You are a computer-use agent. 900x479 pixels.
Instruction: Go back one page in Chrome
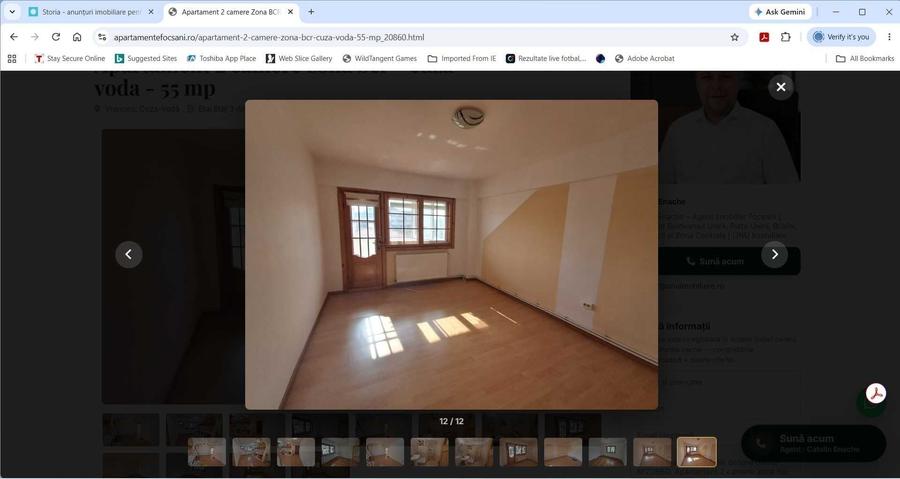click(14, 37)
